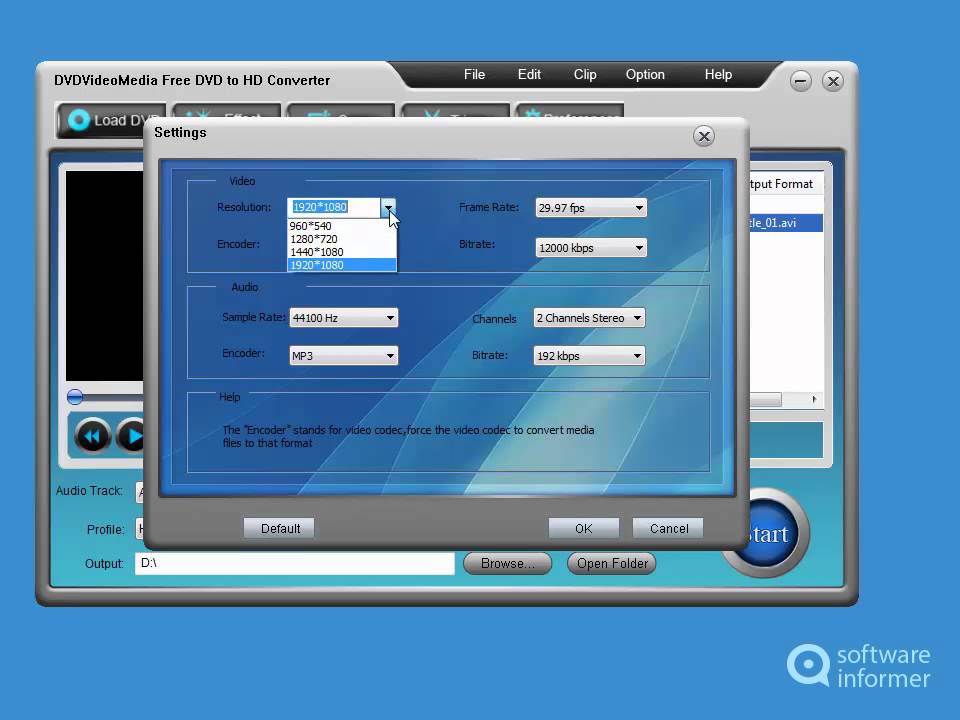Select the highlighted _01.avi row in file list
The width and height of the screenshot is (960, 720).
click(x=786, y=223)
